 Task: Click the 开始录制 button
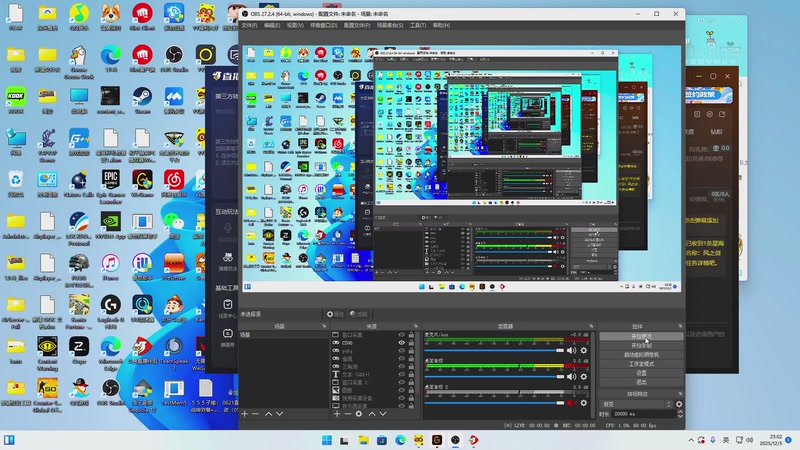click(641, 346)
